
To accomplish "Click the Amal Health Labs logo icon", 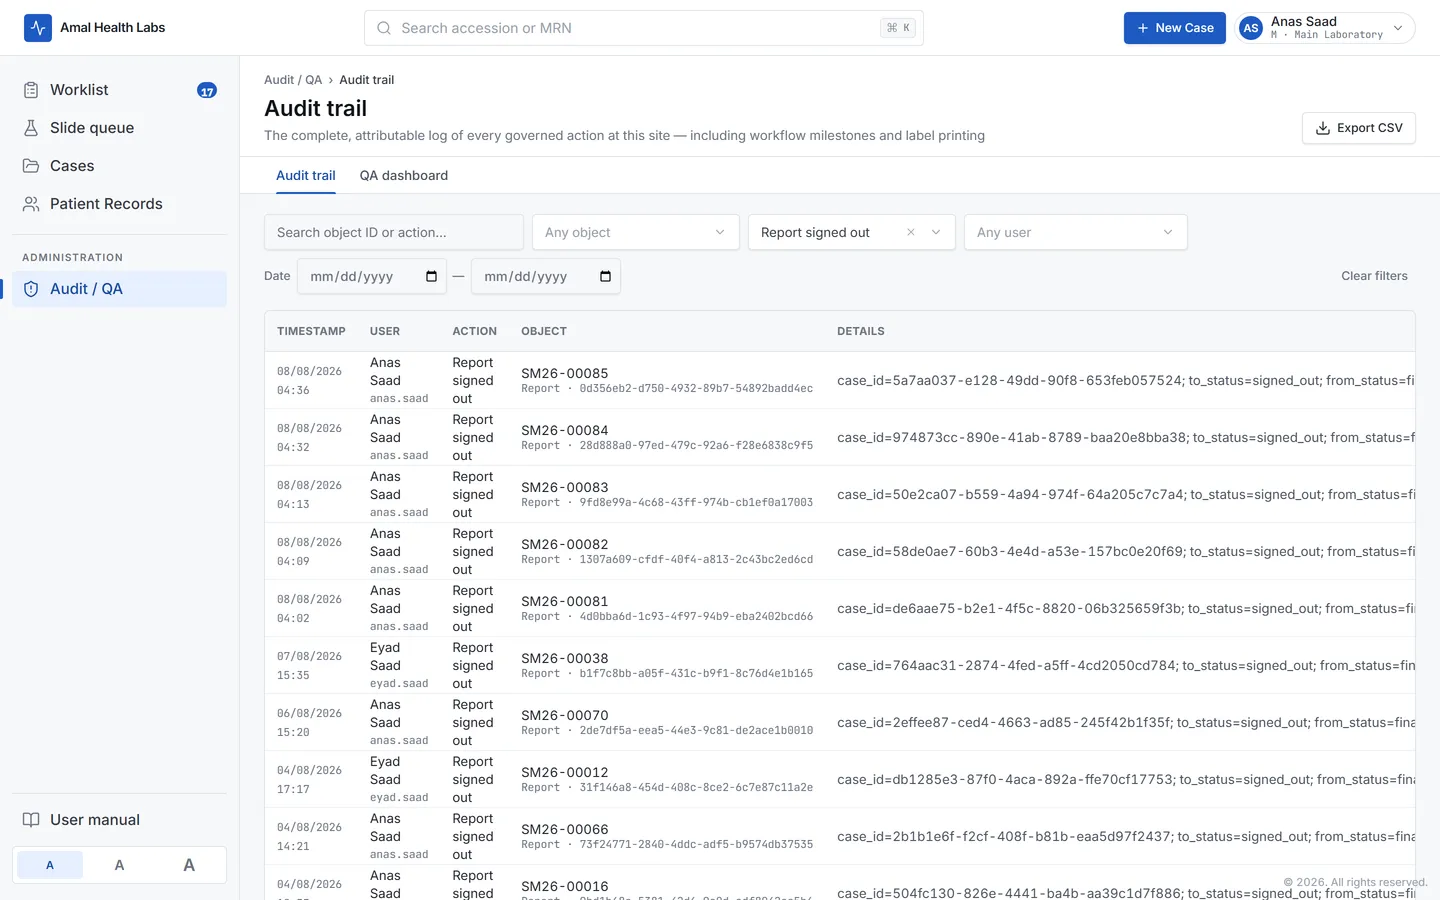I will (x=38, y=28).
